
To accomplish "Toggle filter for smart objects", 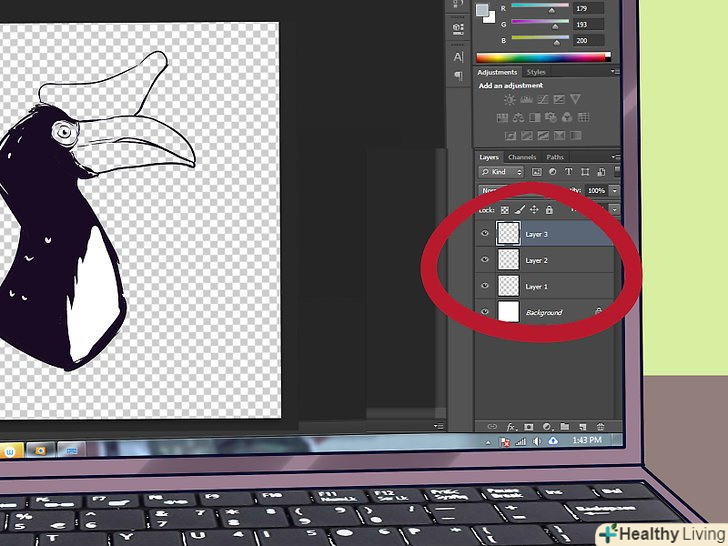I will pos(601,172).
